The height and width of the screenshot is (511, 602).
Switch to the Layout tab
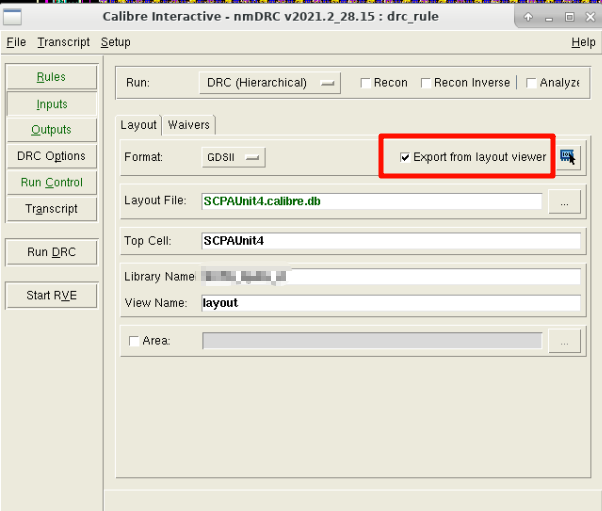pyautogui.click(x=139, y=125)
